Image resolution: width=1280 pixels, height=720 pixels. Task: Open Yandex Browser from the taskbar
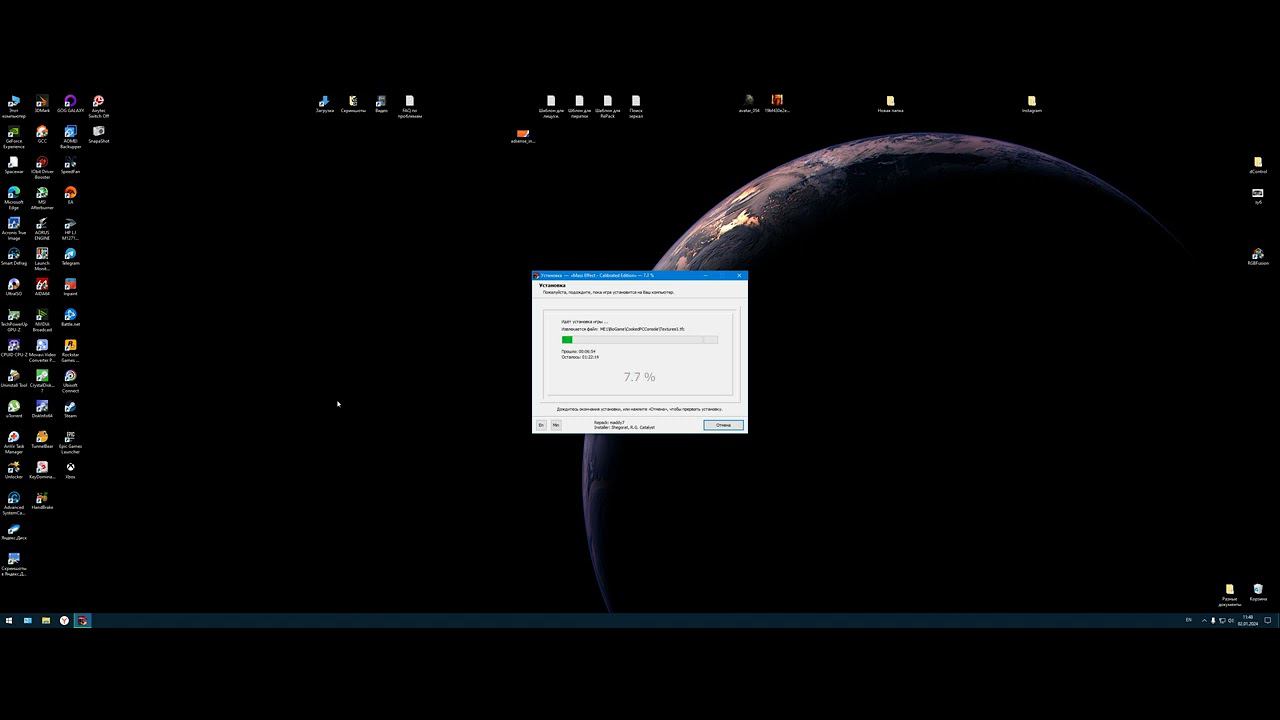[64, 620]
